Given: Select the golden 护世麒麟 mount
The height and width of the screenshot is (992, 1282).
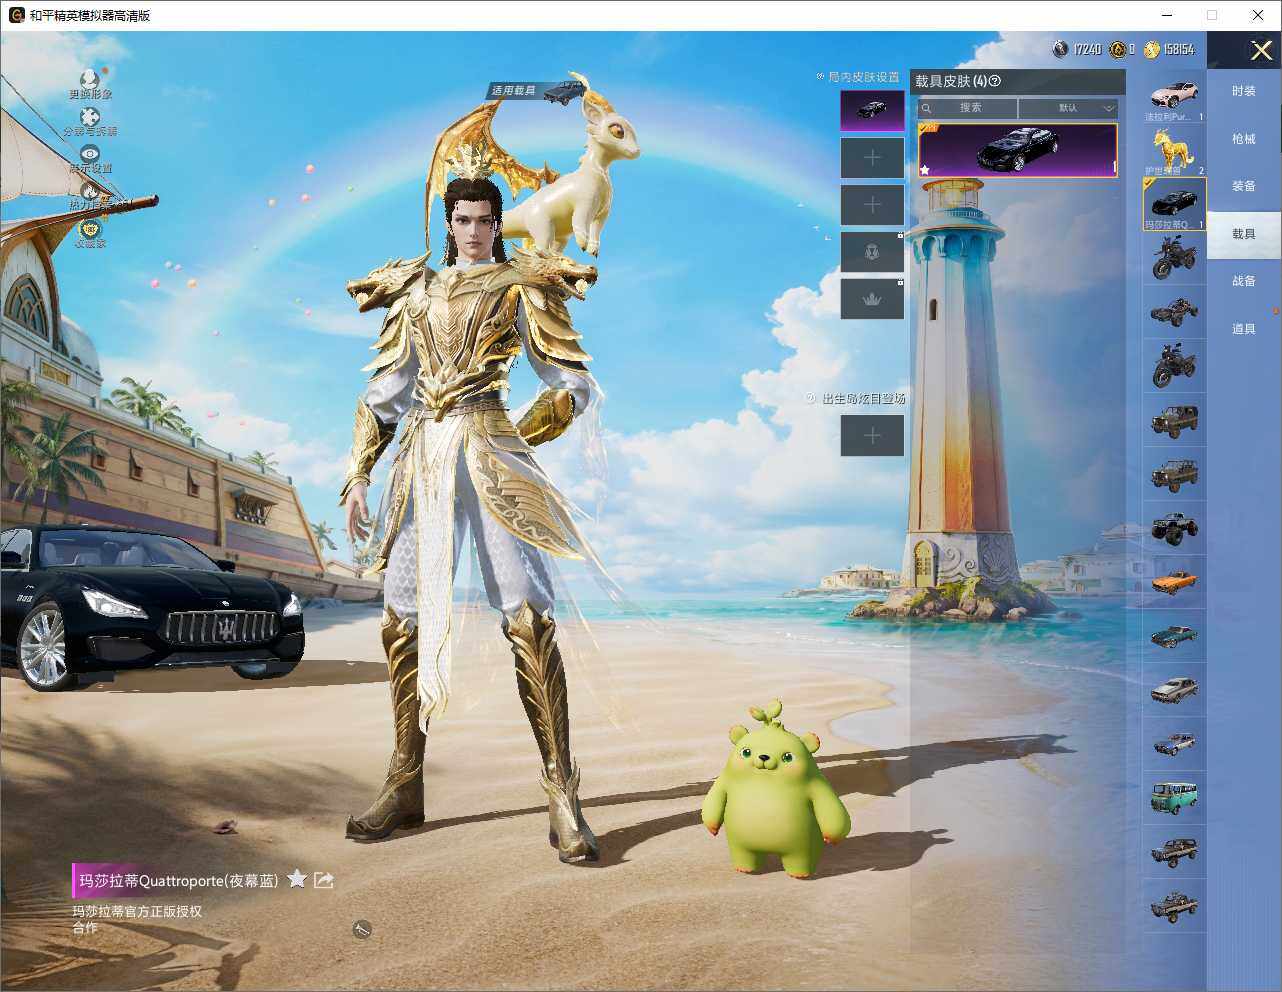Looking at the screenshot, I should pos(1175,151).
